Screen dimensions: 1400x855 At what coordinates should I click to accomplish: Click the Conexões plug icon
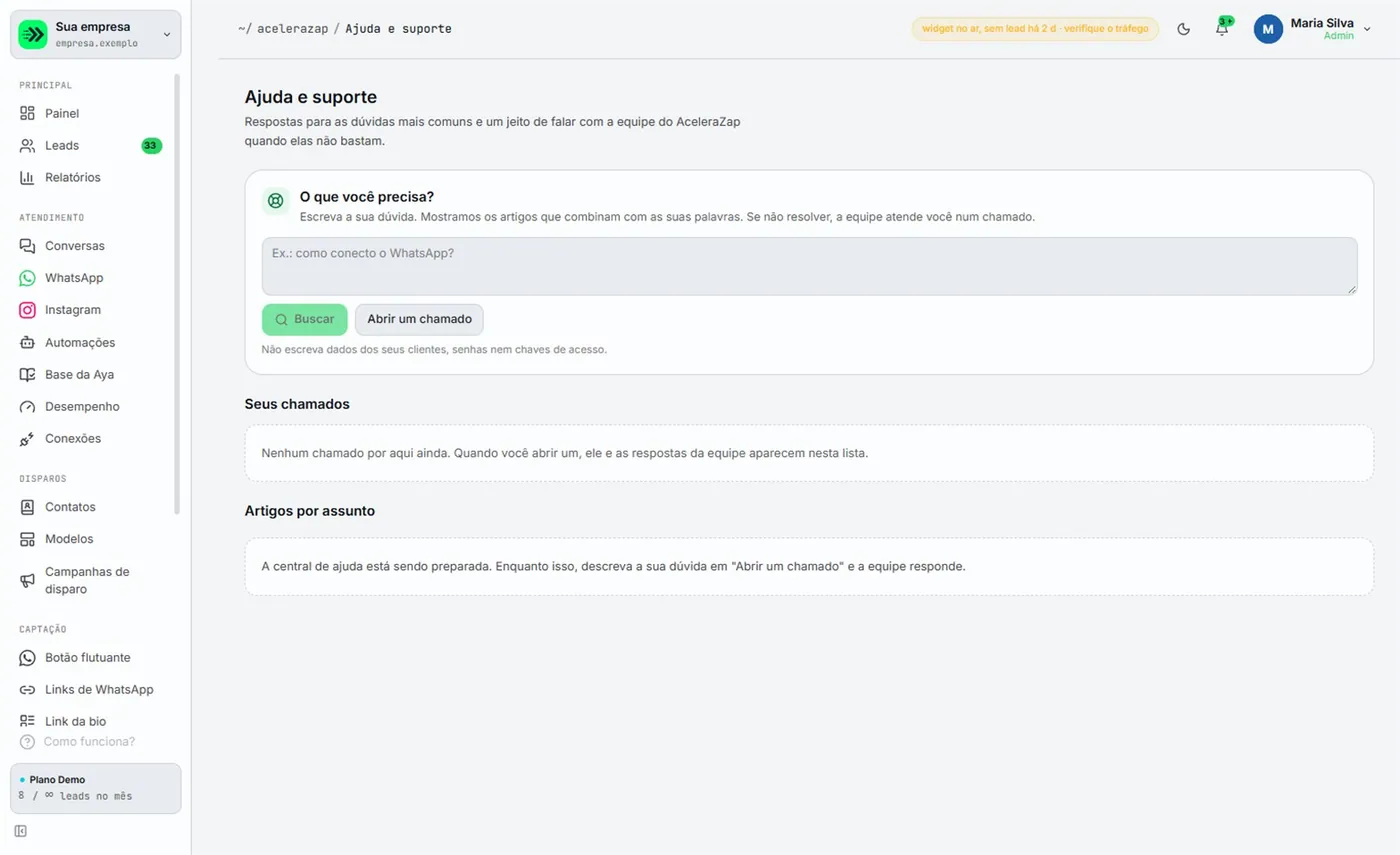tap(27, 439)
